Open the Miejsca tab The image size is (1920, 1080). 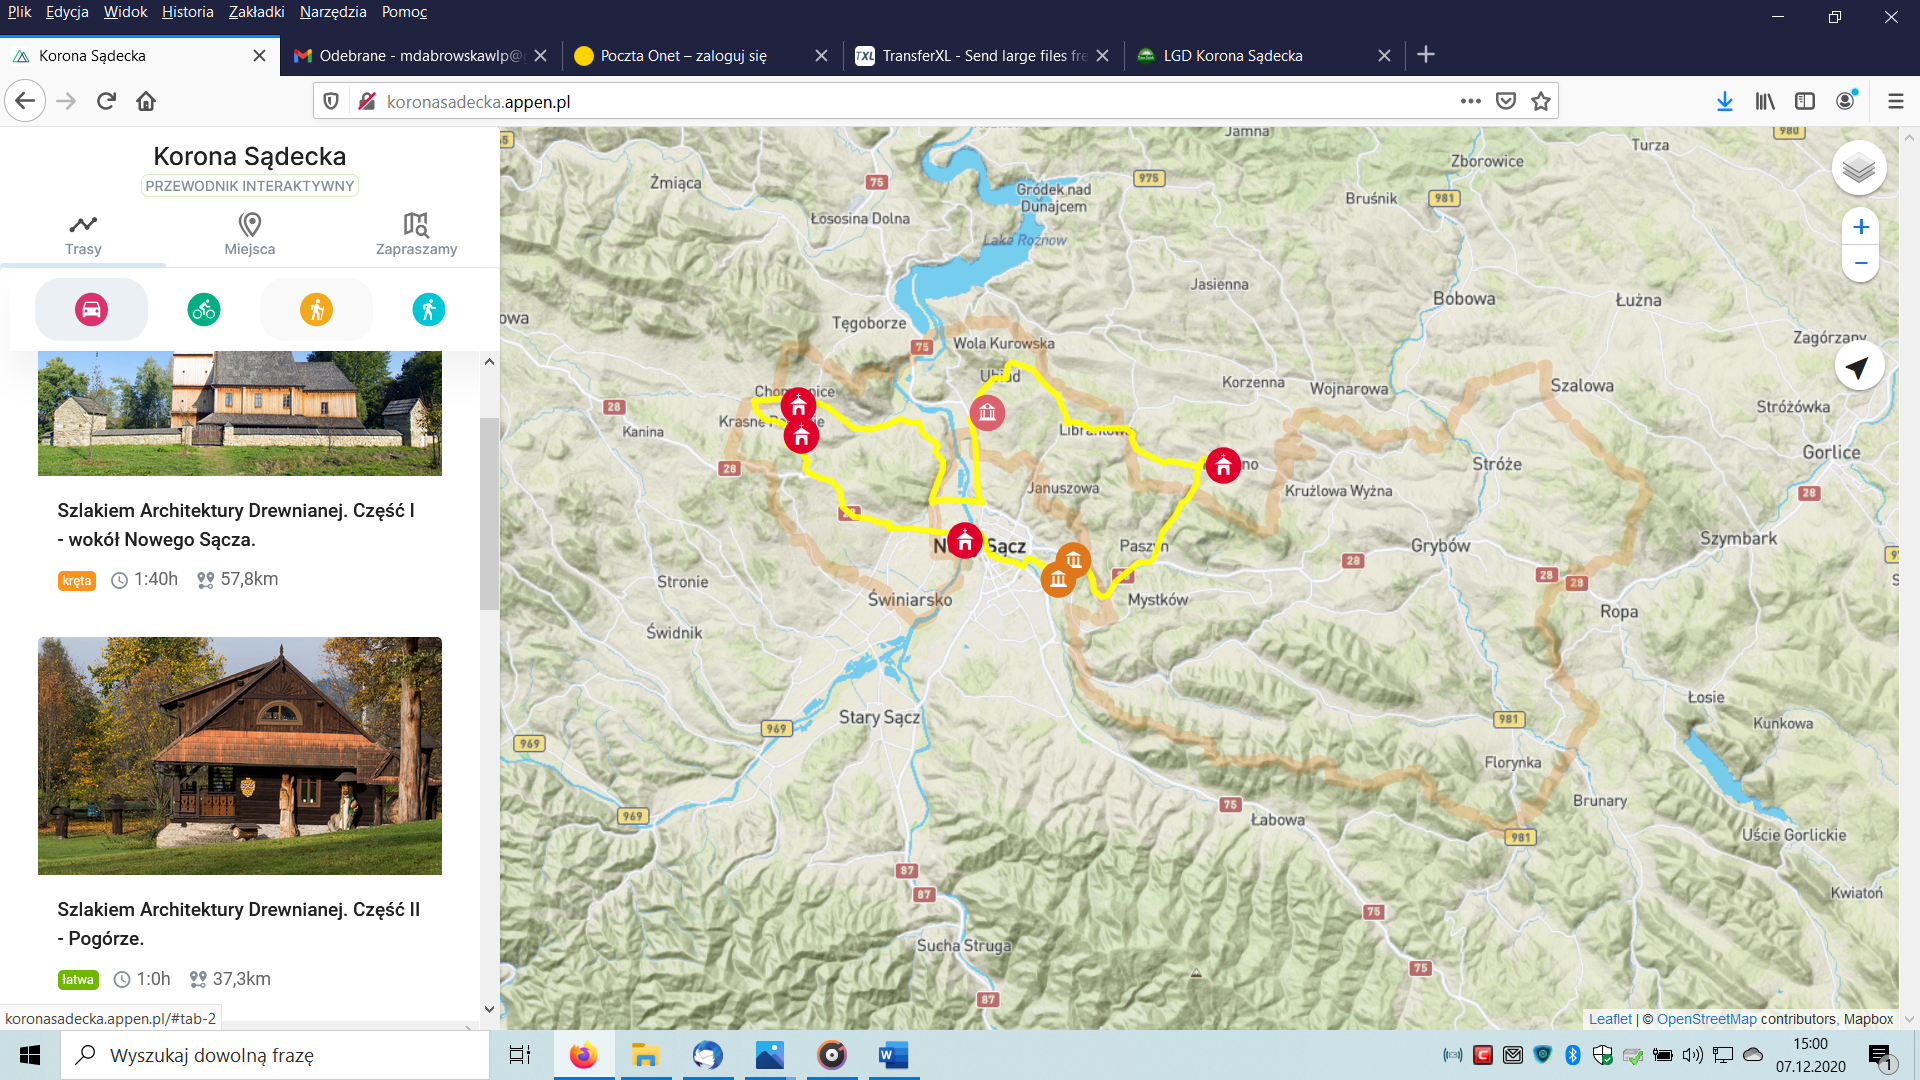point(250,236)
